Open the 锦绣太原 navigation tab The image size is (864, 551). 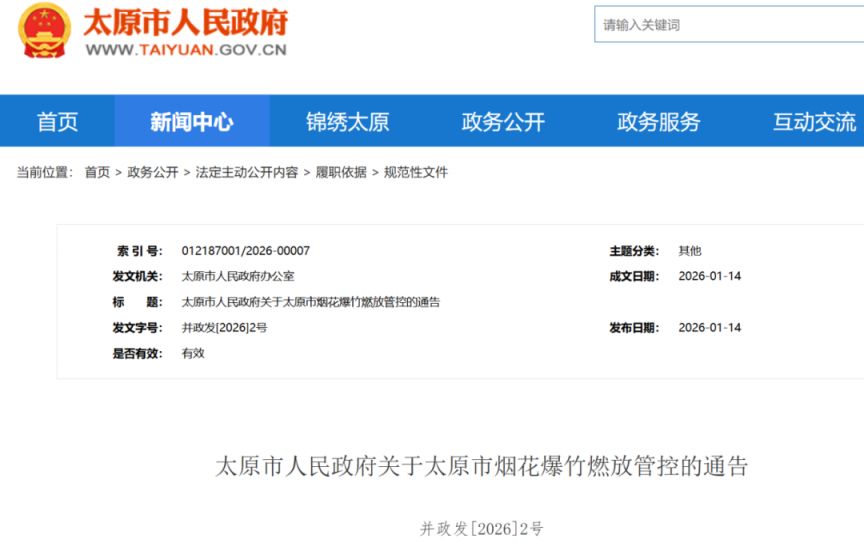pyautogui.click(x=348, y=121)
